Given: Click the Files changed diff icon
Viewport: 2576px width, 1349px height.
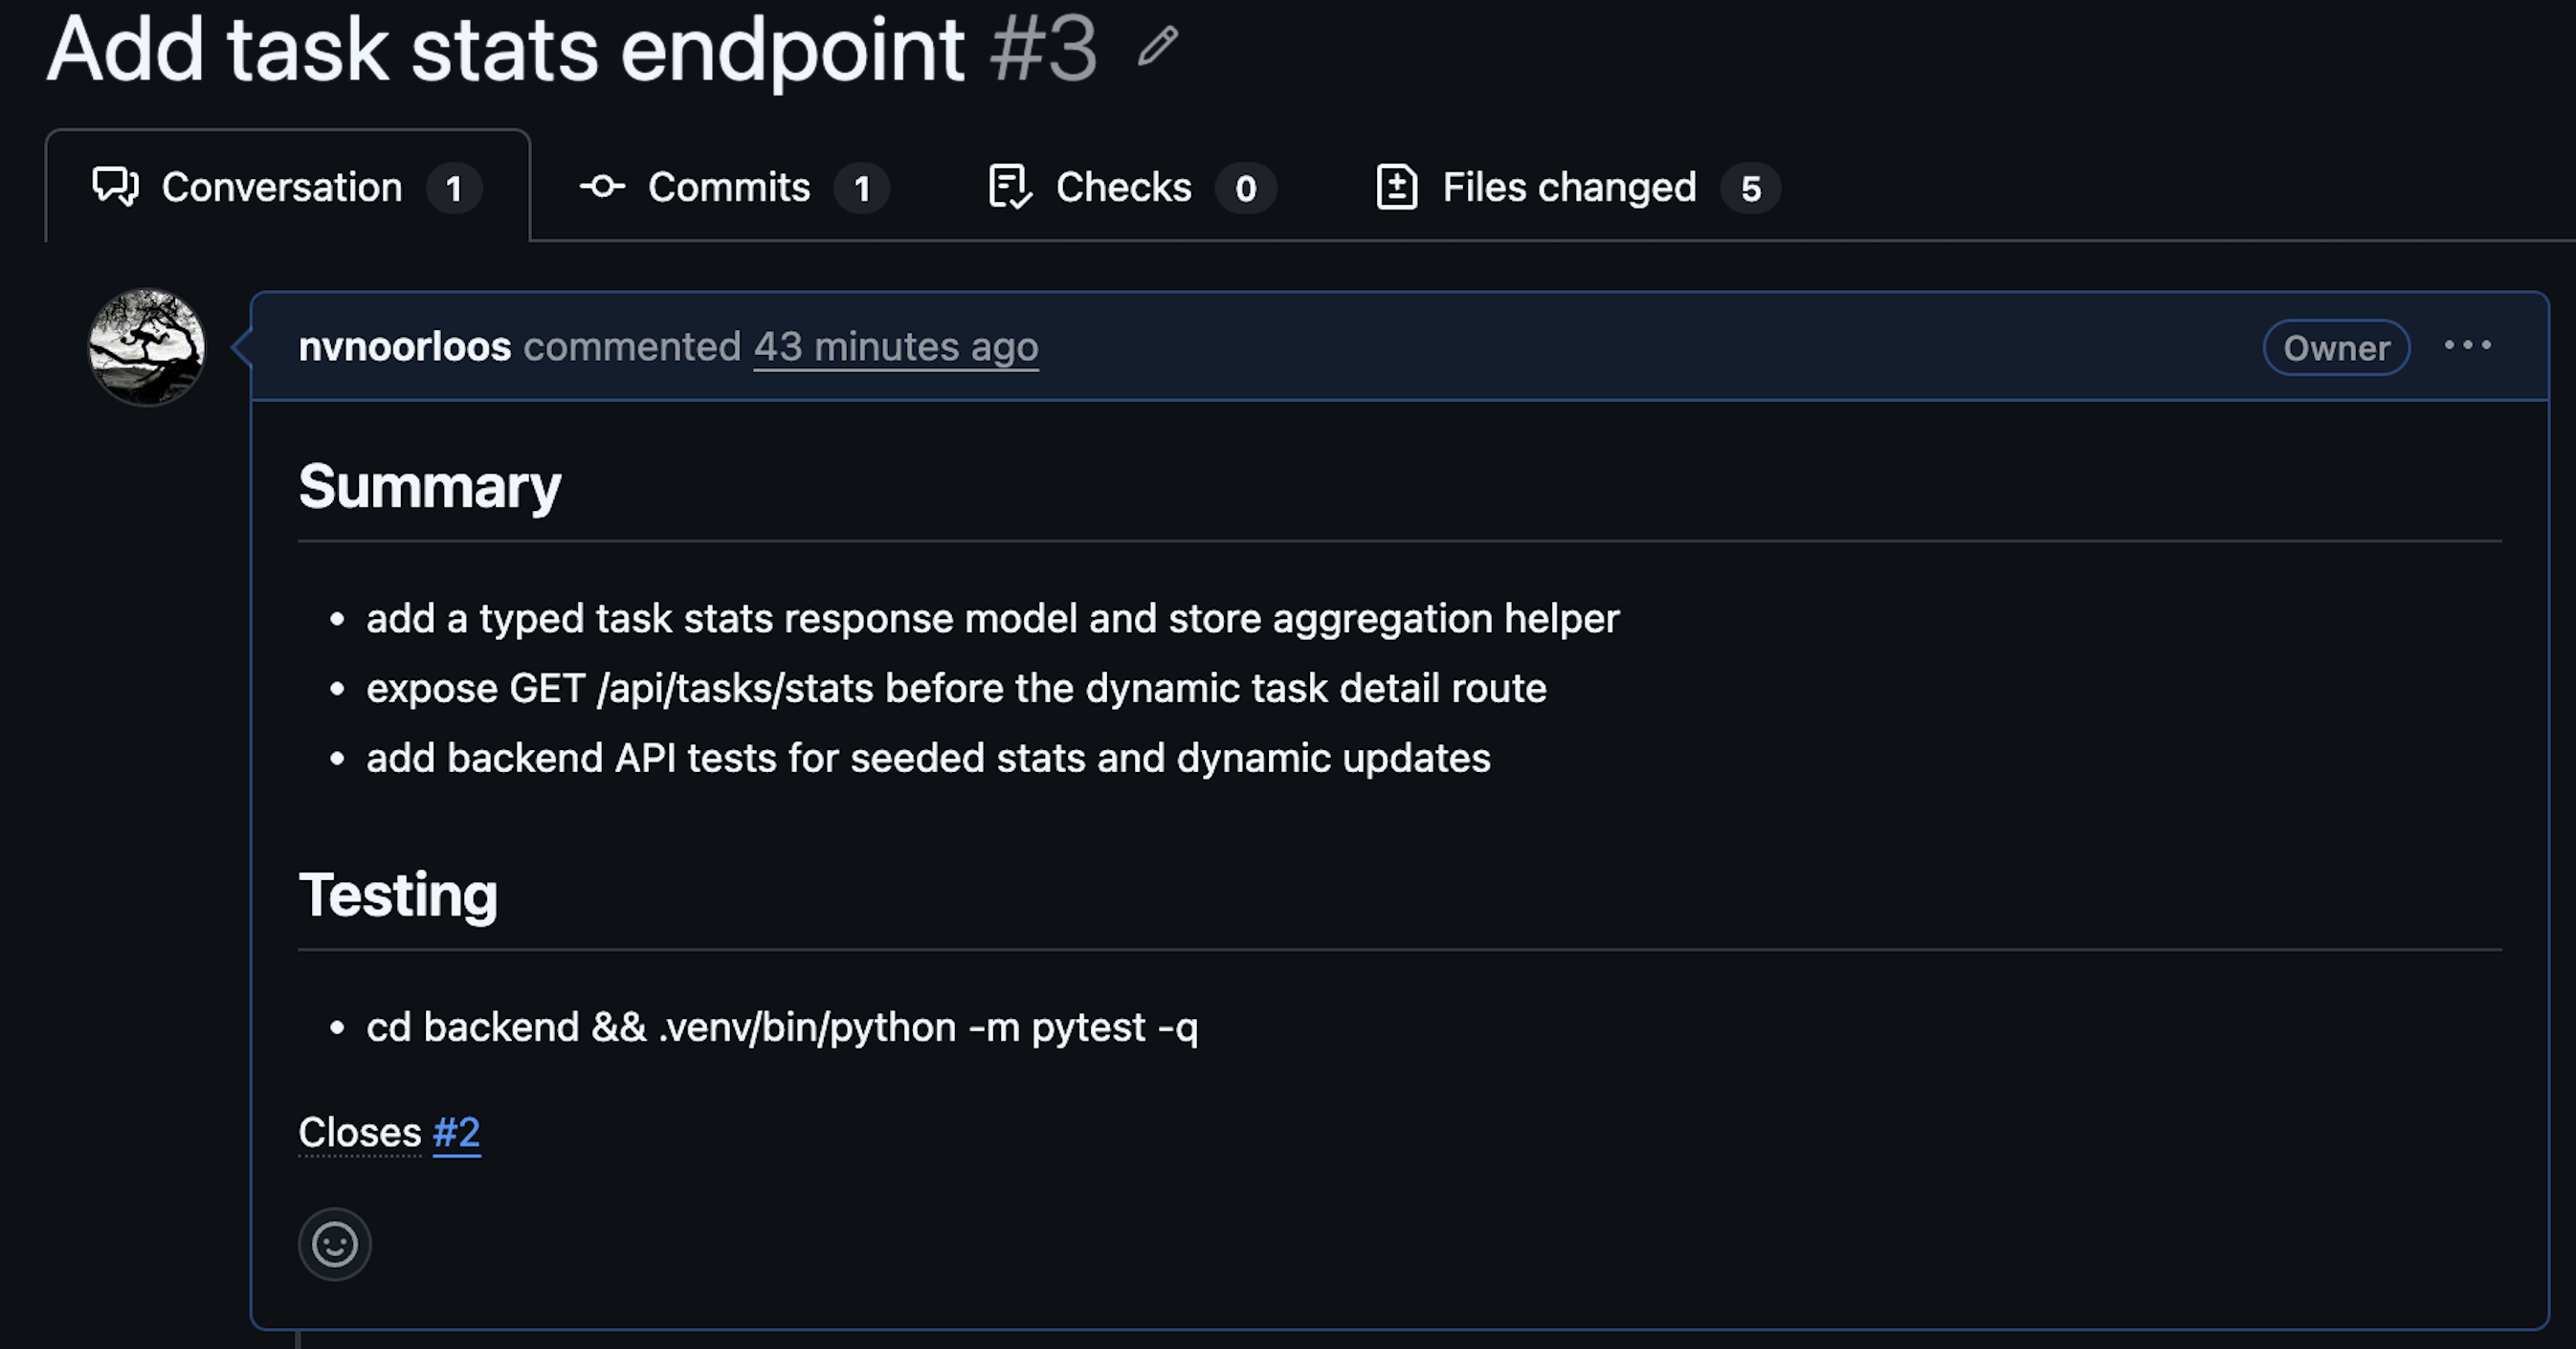Looking at the screenshot, I should pyautogui.click(x=1398, y=187).
